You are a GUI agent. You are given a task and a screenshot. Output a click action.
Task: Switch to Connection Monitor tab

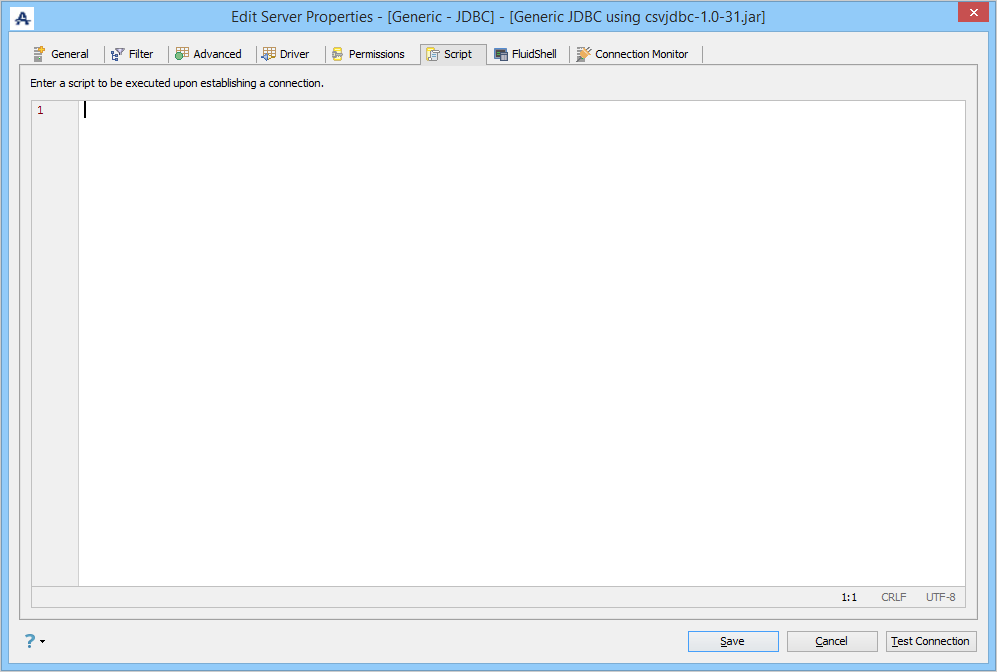tap(632, 54)
